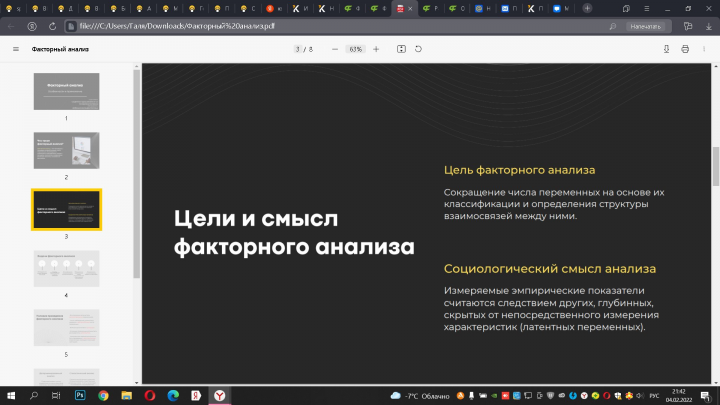
Task: Click the heading Социологический смысл анализа
Action: coord(550,269)
